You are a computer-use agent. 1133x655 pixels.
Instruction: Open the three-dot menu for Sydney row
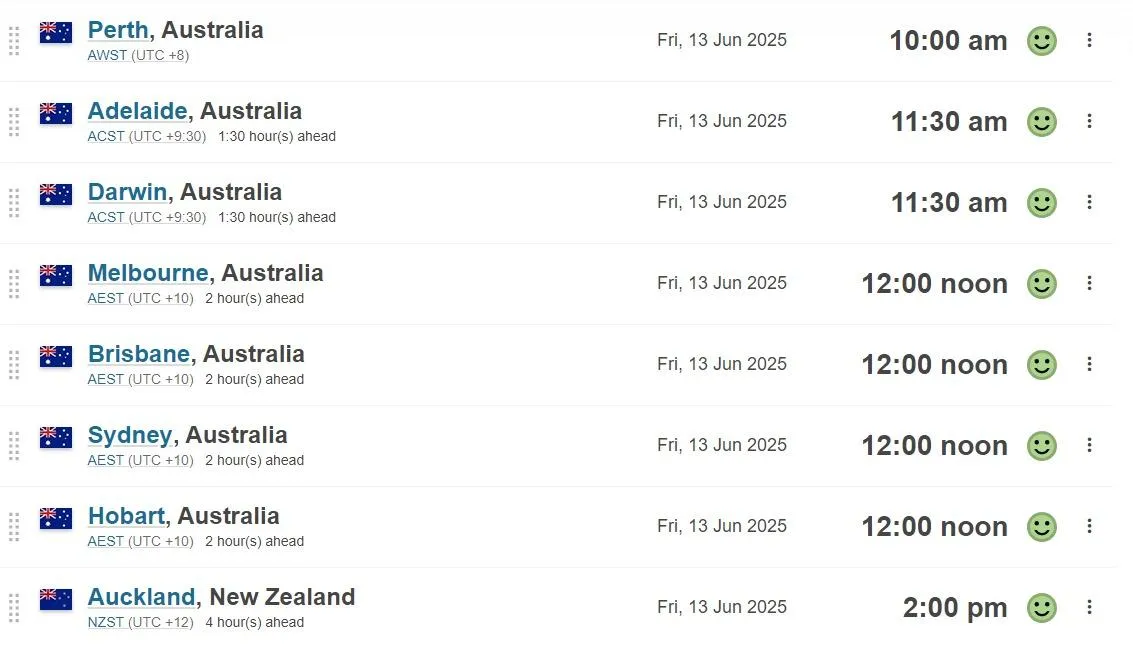pos(1089,445)
